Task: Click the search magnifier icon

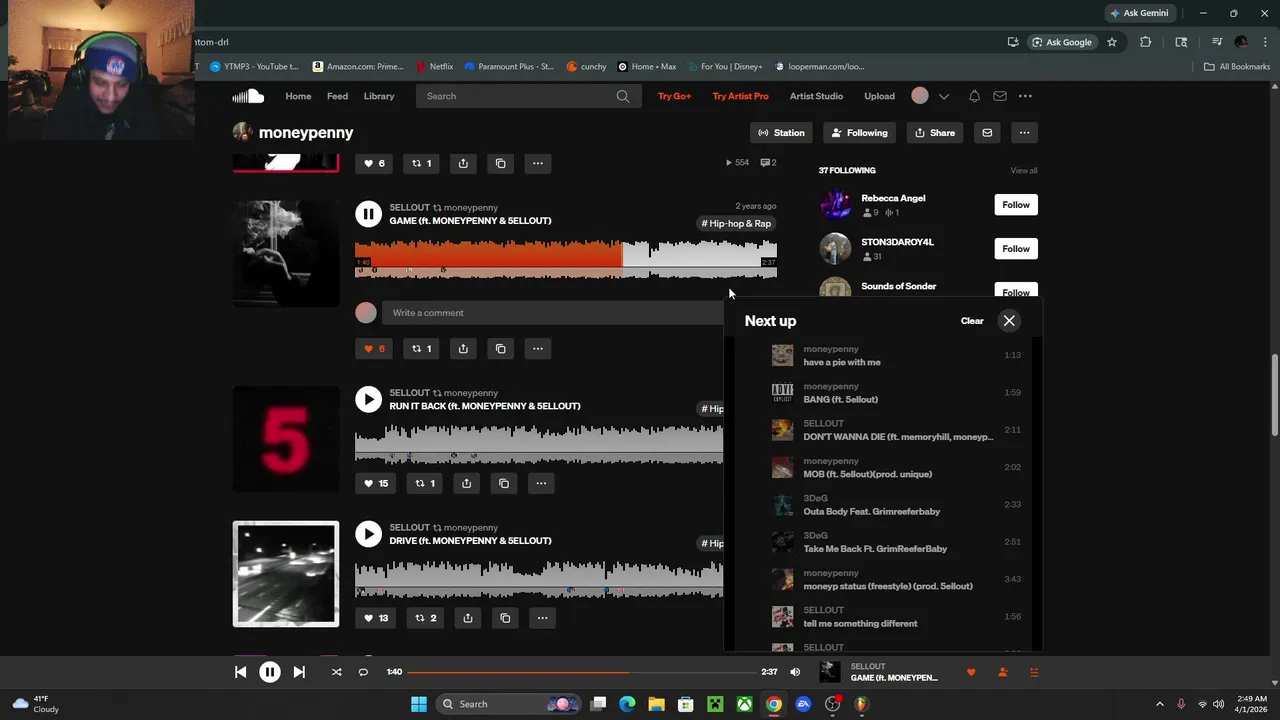Action: pyautogui.click(x=623, y=96)
